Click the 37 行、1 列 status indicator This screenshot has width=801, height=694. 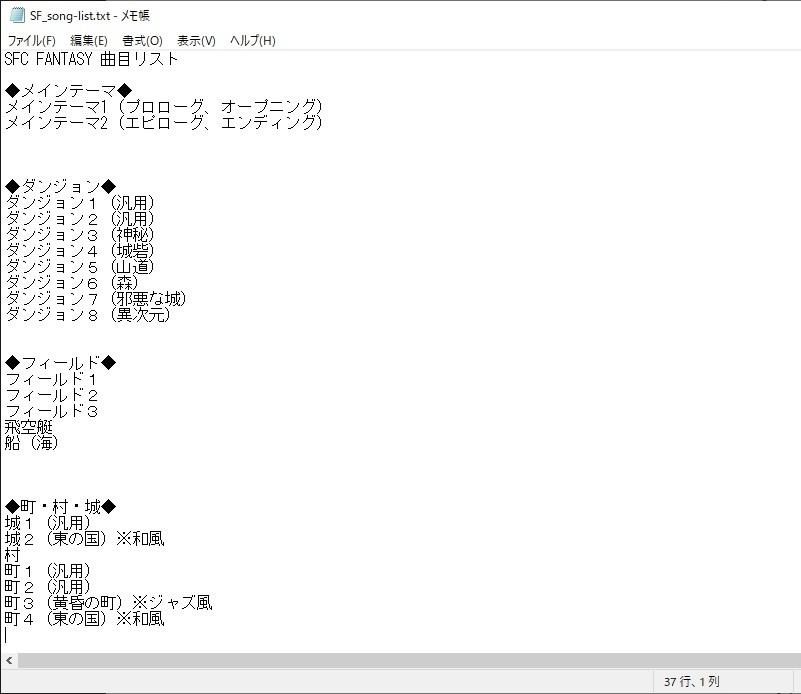pos(692,681)
